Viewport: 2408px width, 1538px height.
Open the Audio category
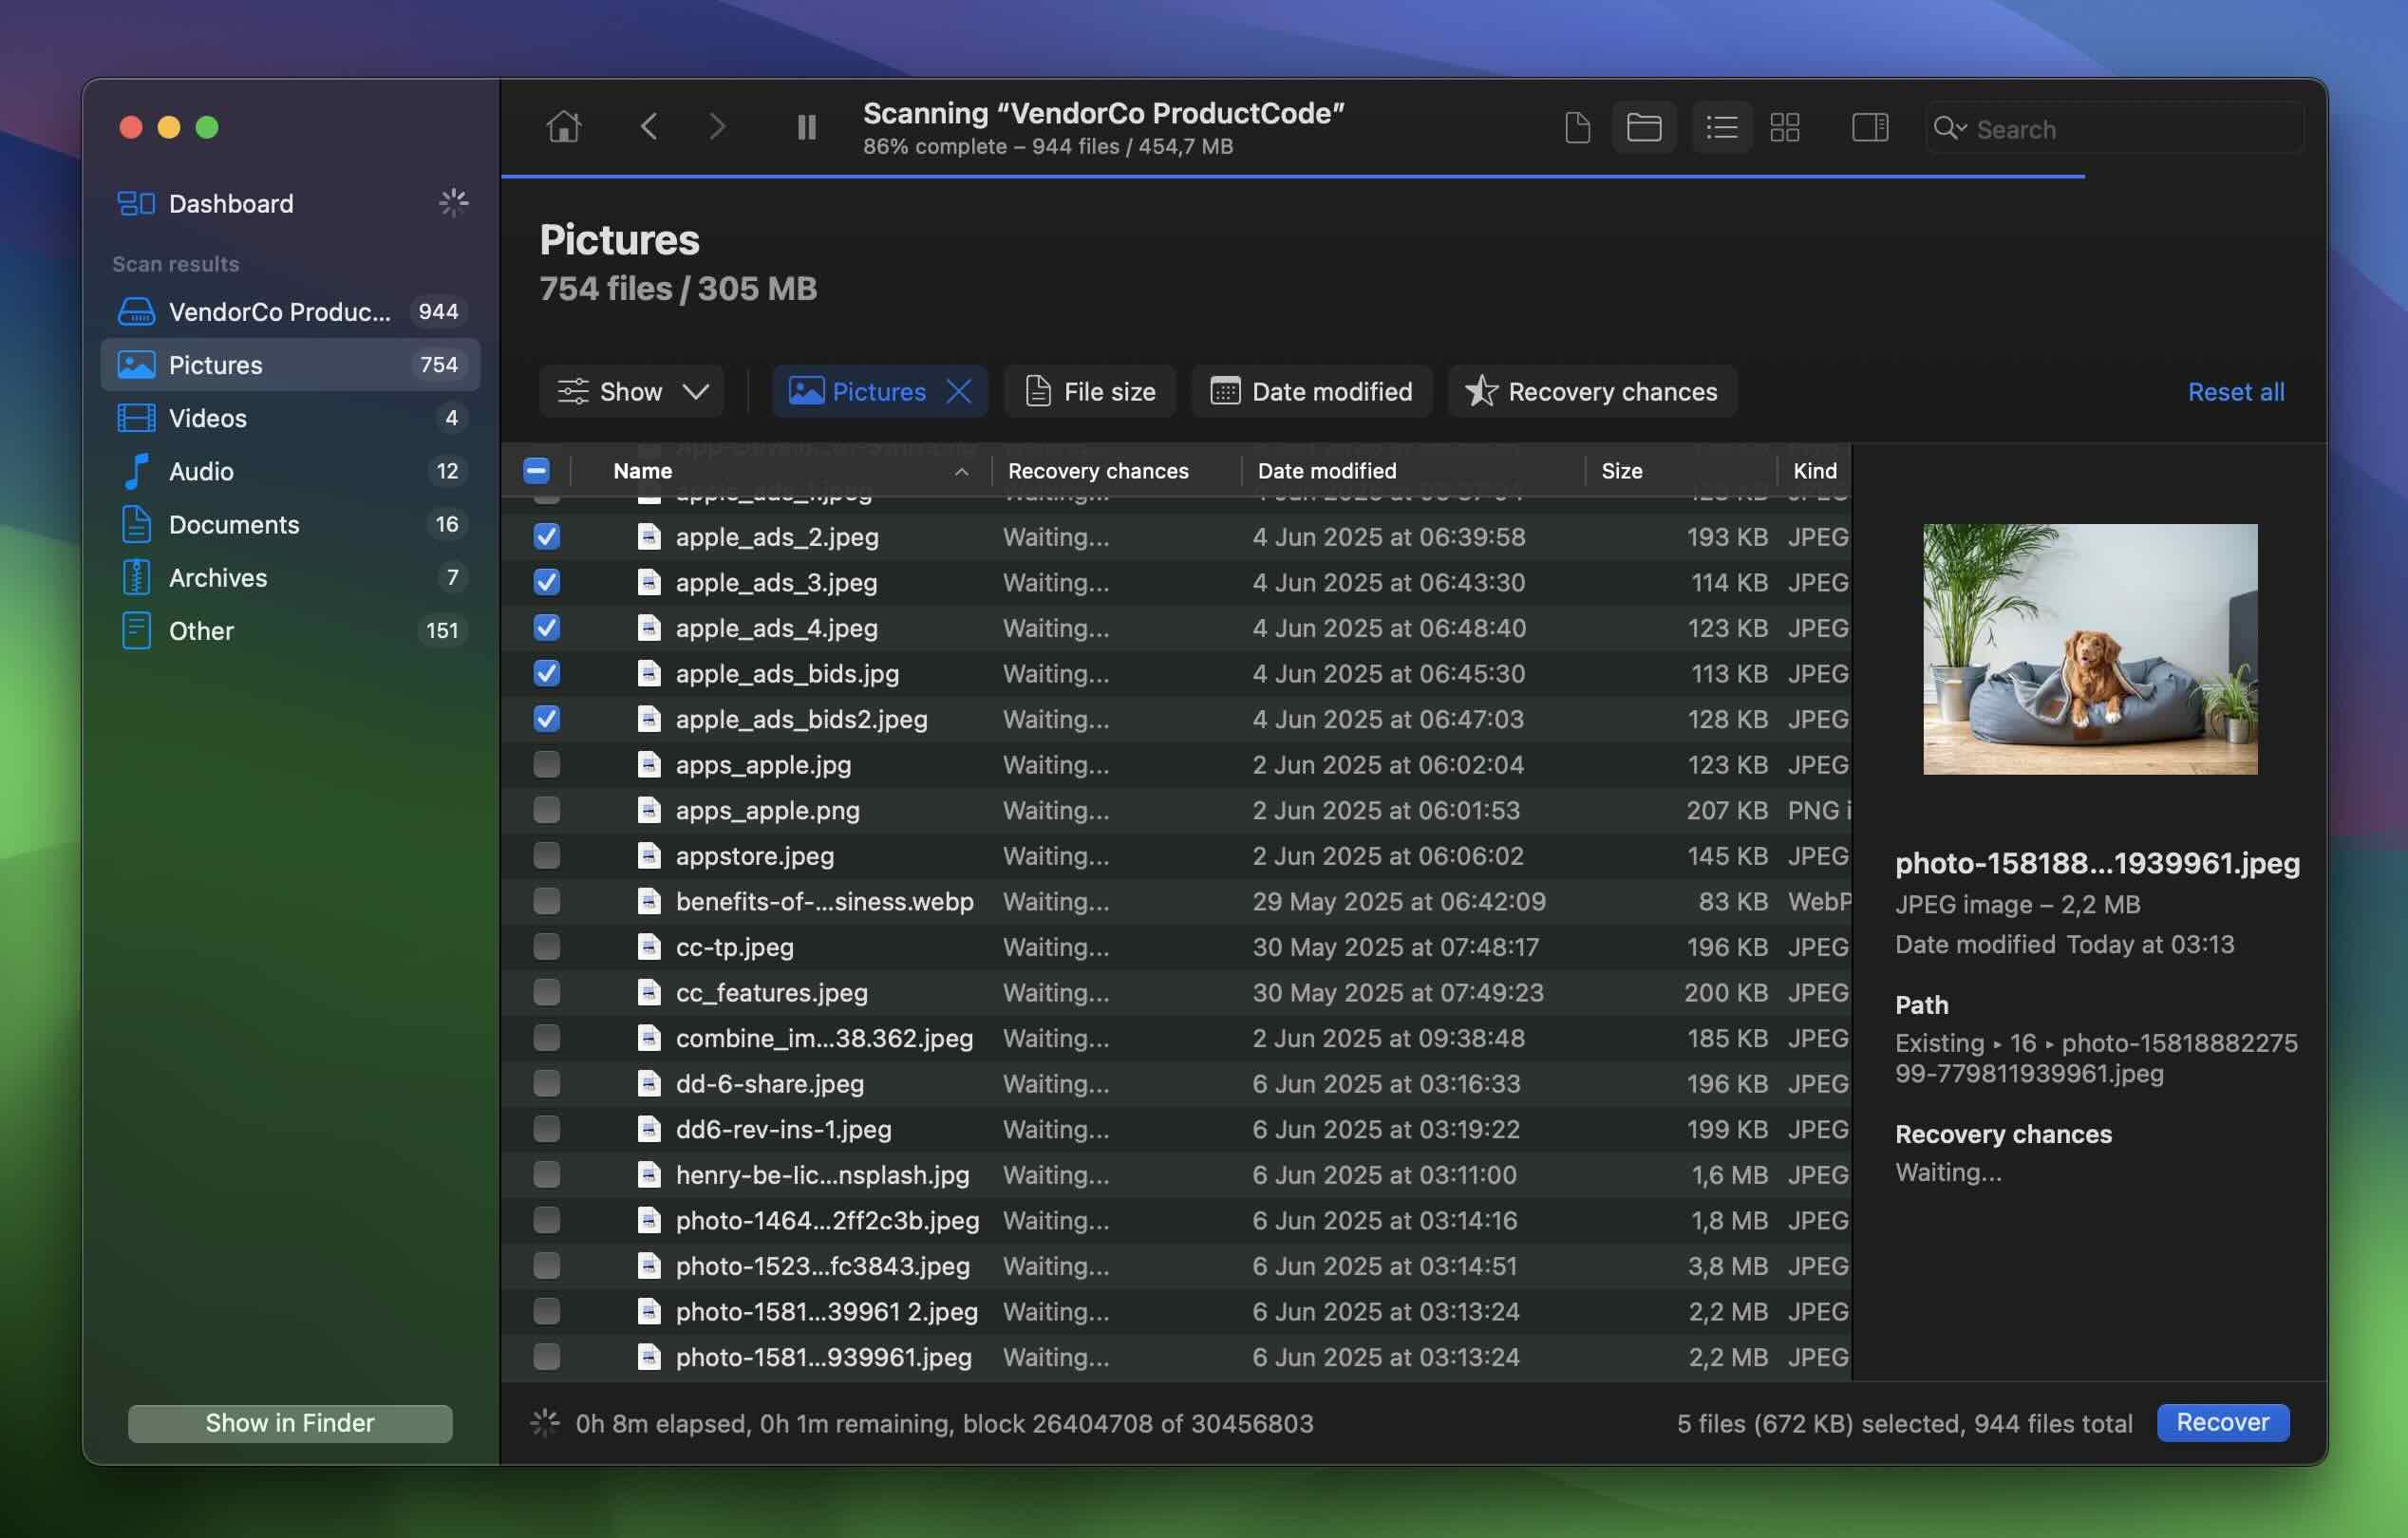tap(290, 471)
